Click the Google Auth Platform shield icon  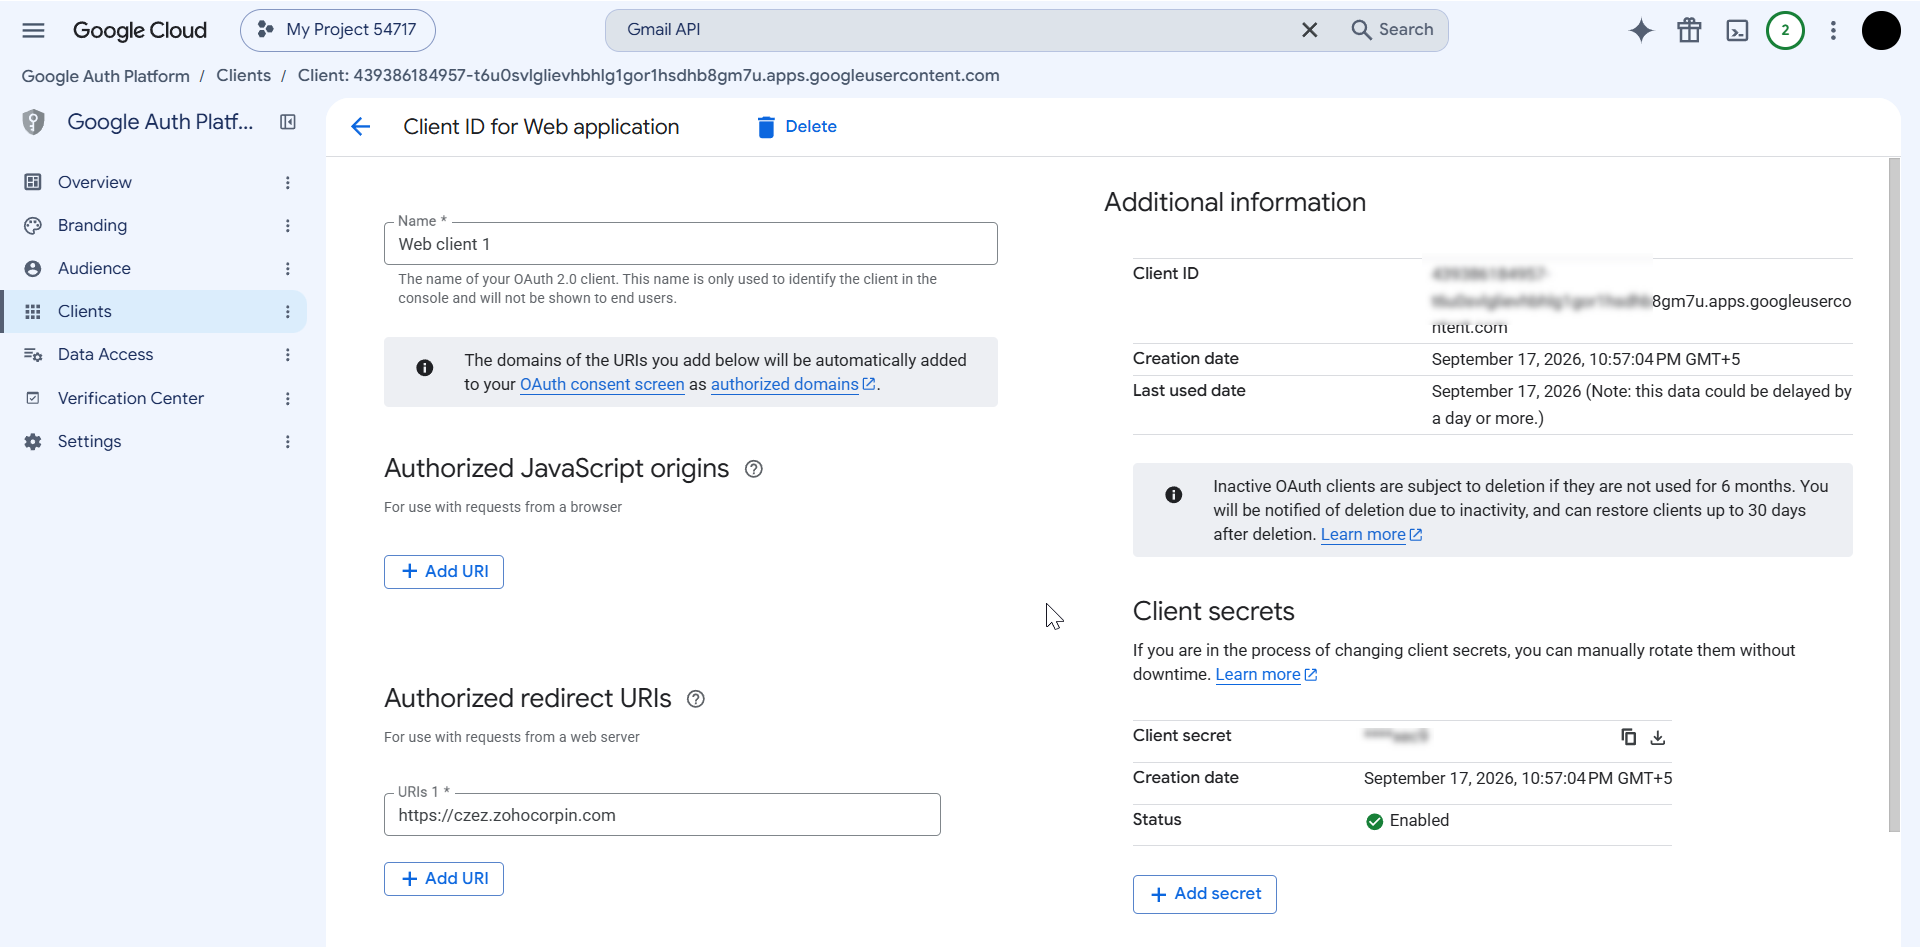[34, 122]
